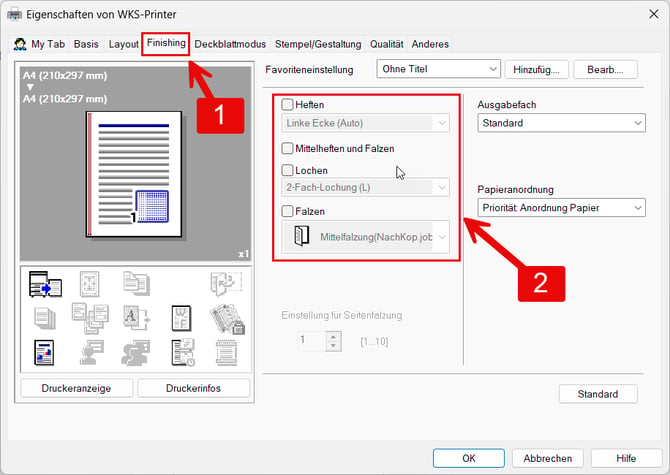Enable the Heften checkbox
The height and width of the screenshot is (475, 670).
coord(288,105)
